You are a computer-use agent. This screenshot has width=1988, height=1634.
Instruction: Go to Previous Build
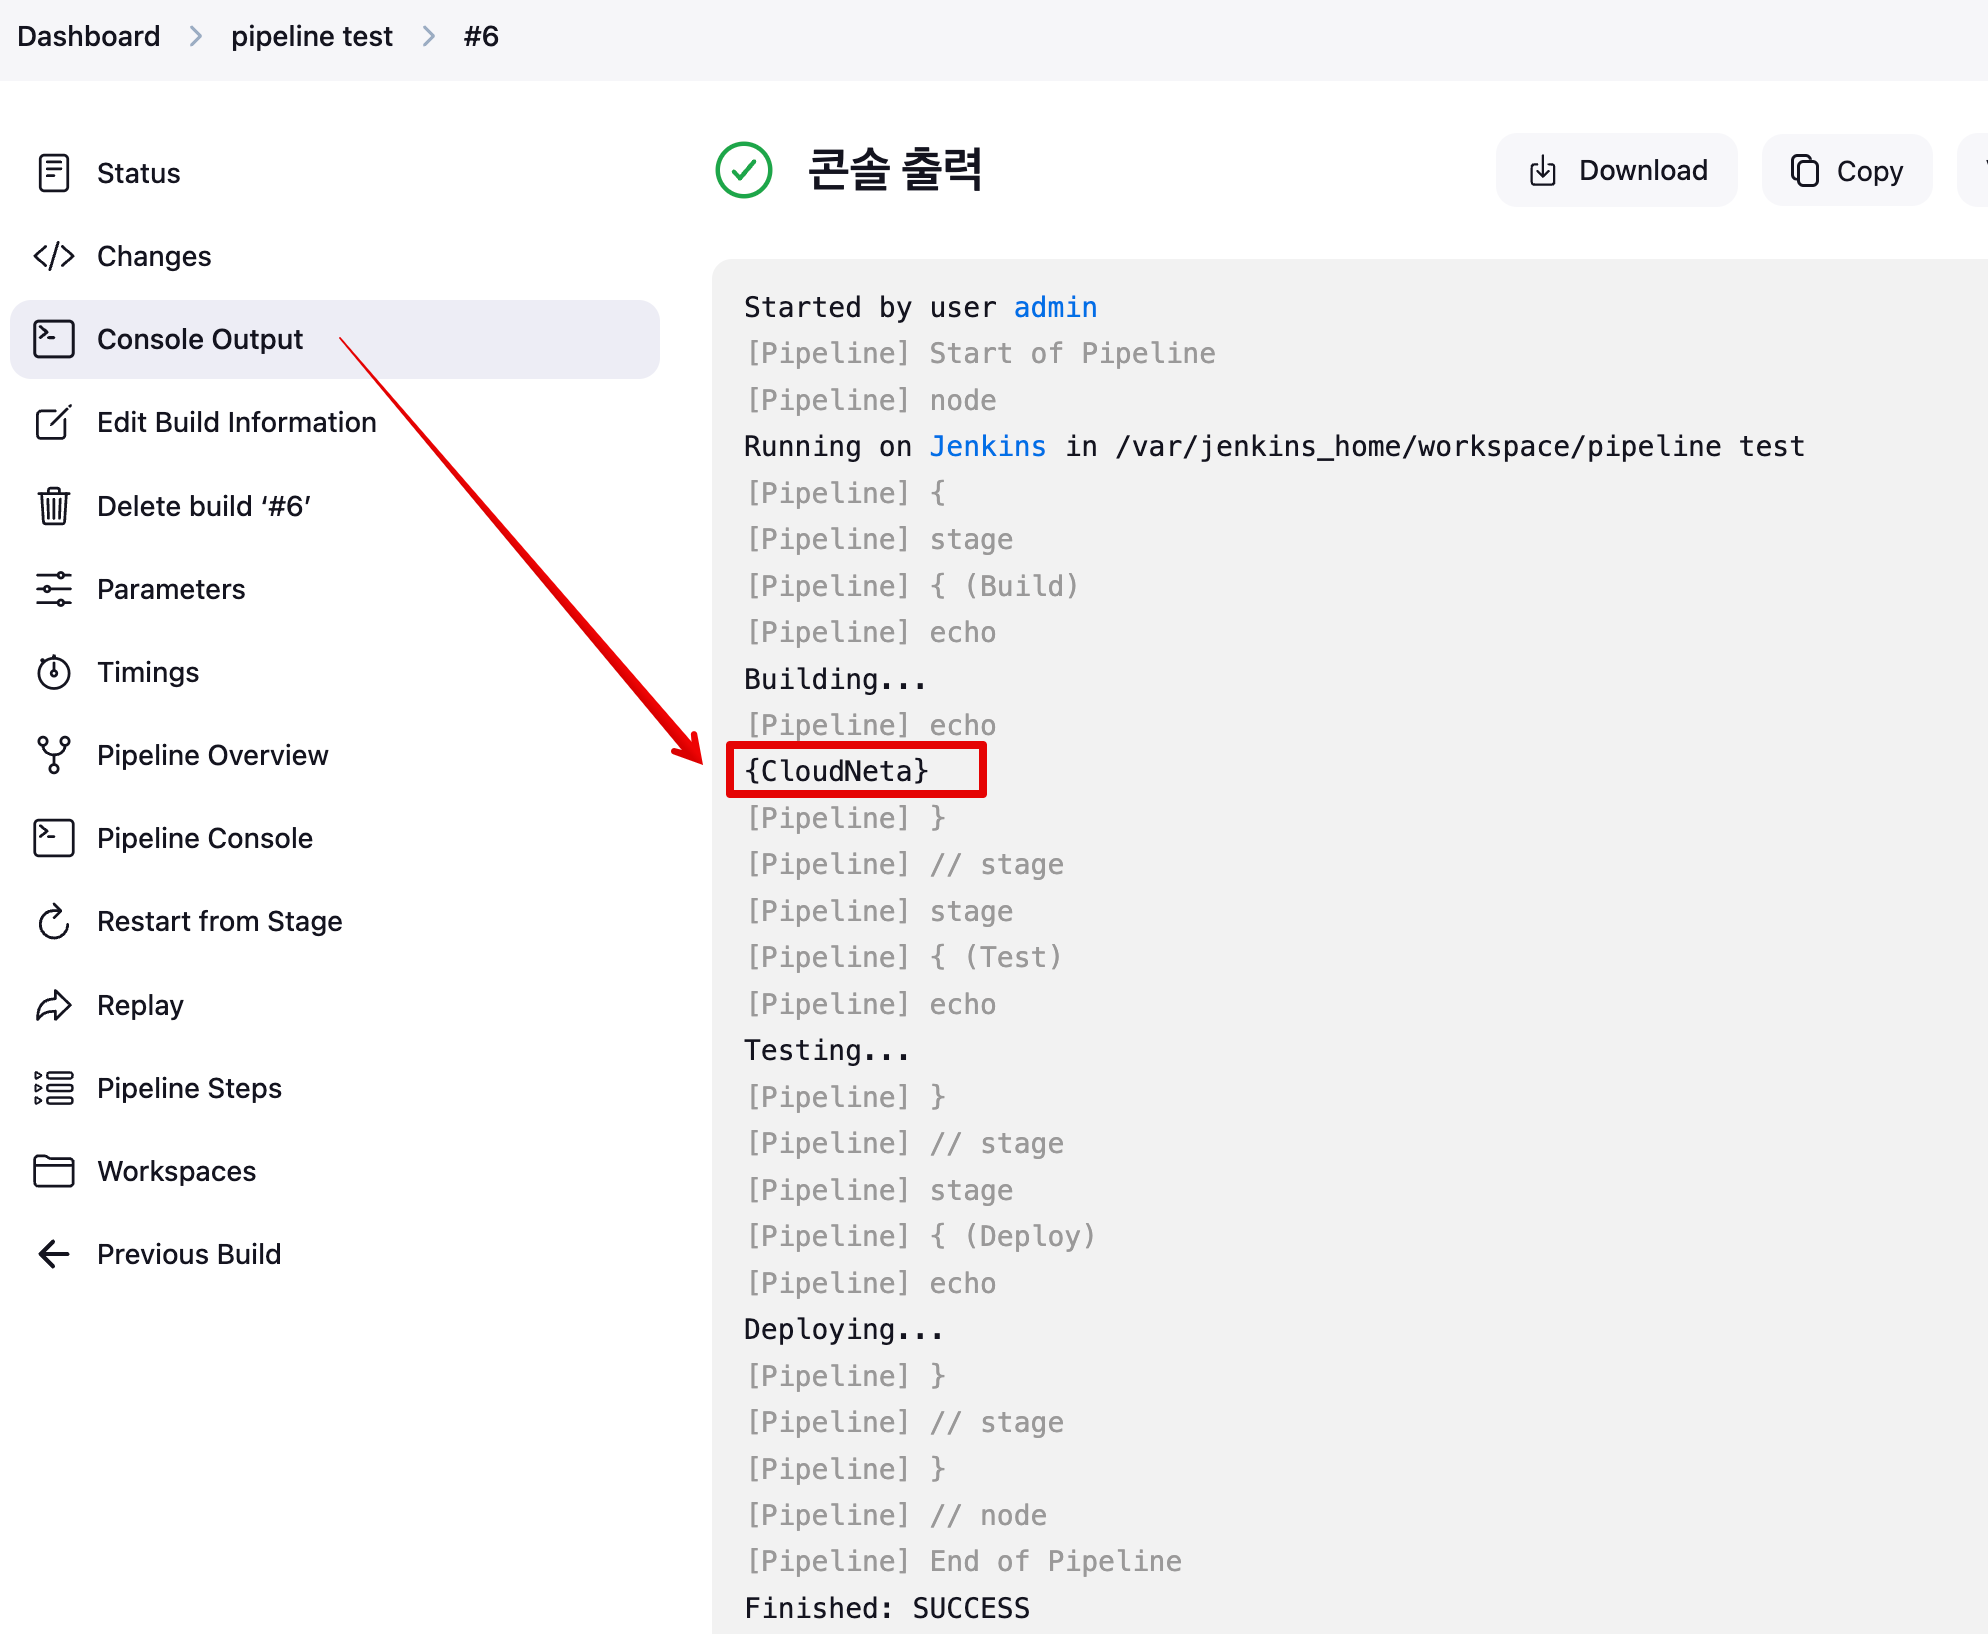click(x=188, y=1254)
